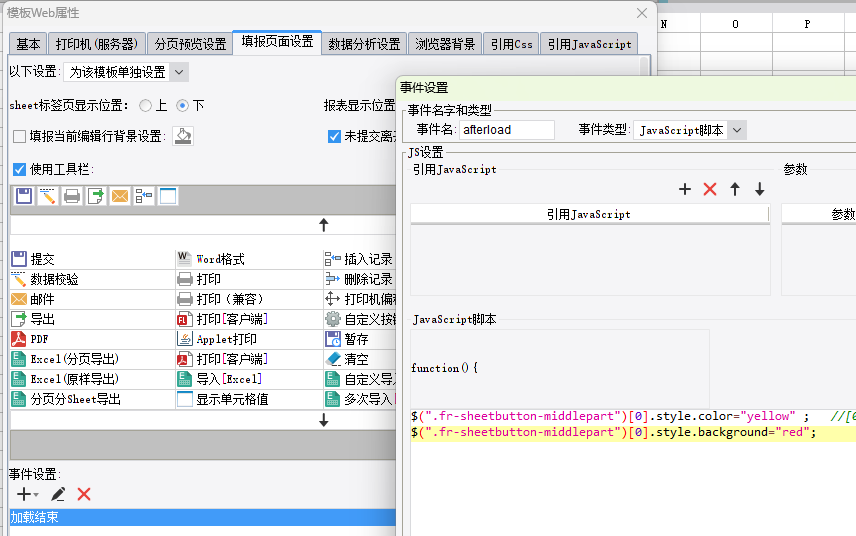Switch to the 引用Css tab
This screenshot has height=536, width=856.
(x=512, y=44)
